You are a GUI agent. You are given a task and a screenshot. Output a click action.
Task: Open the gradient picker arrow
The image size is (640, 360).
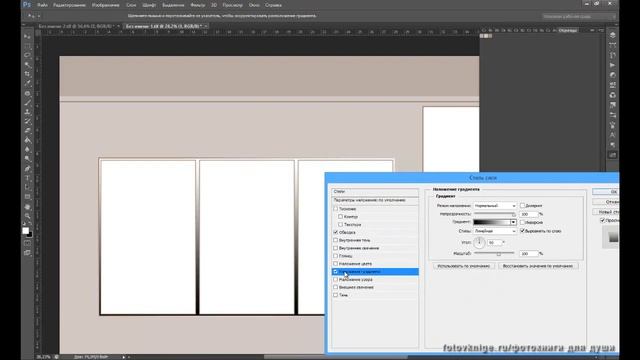tap(513, 222)
